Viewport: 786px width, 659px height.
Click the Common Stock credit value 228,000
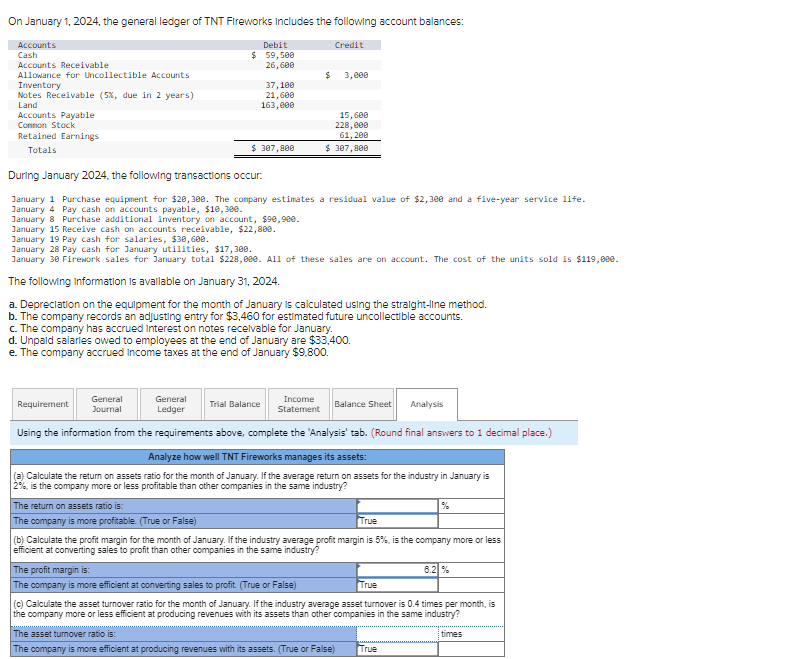click(x=352, y=125)
